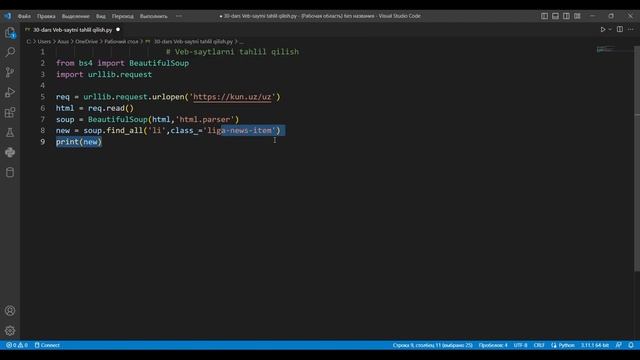Click line number 1 in the gutter
Screen dimensions: 640x360
(42, 52)
